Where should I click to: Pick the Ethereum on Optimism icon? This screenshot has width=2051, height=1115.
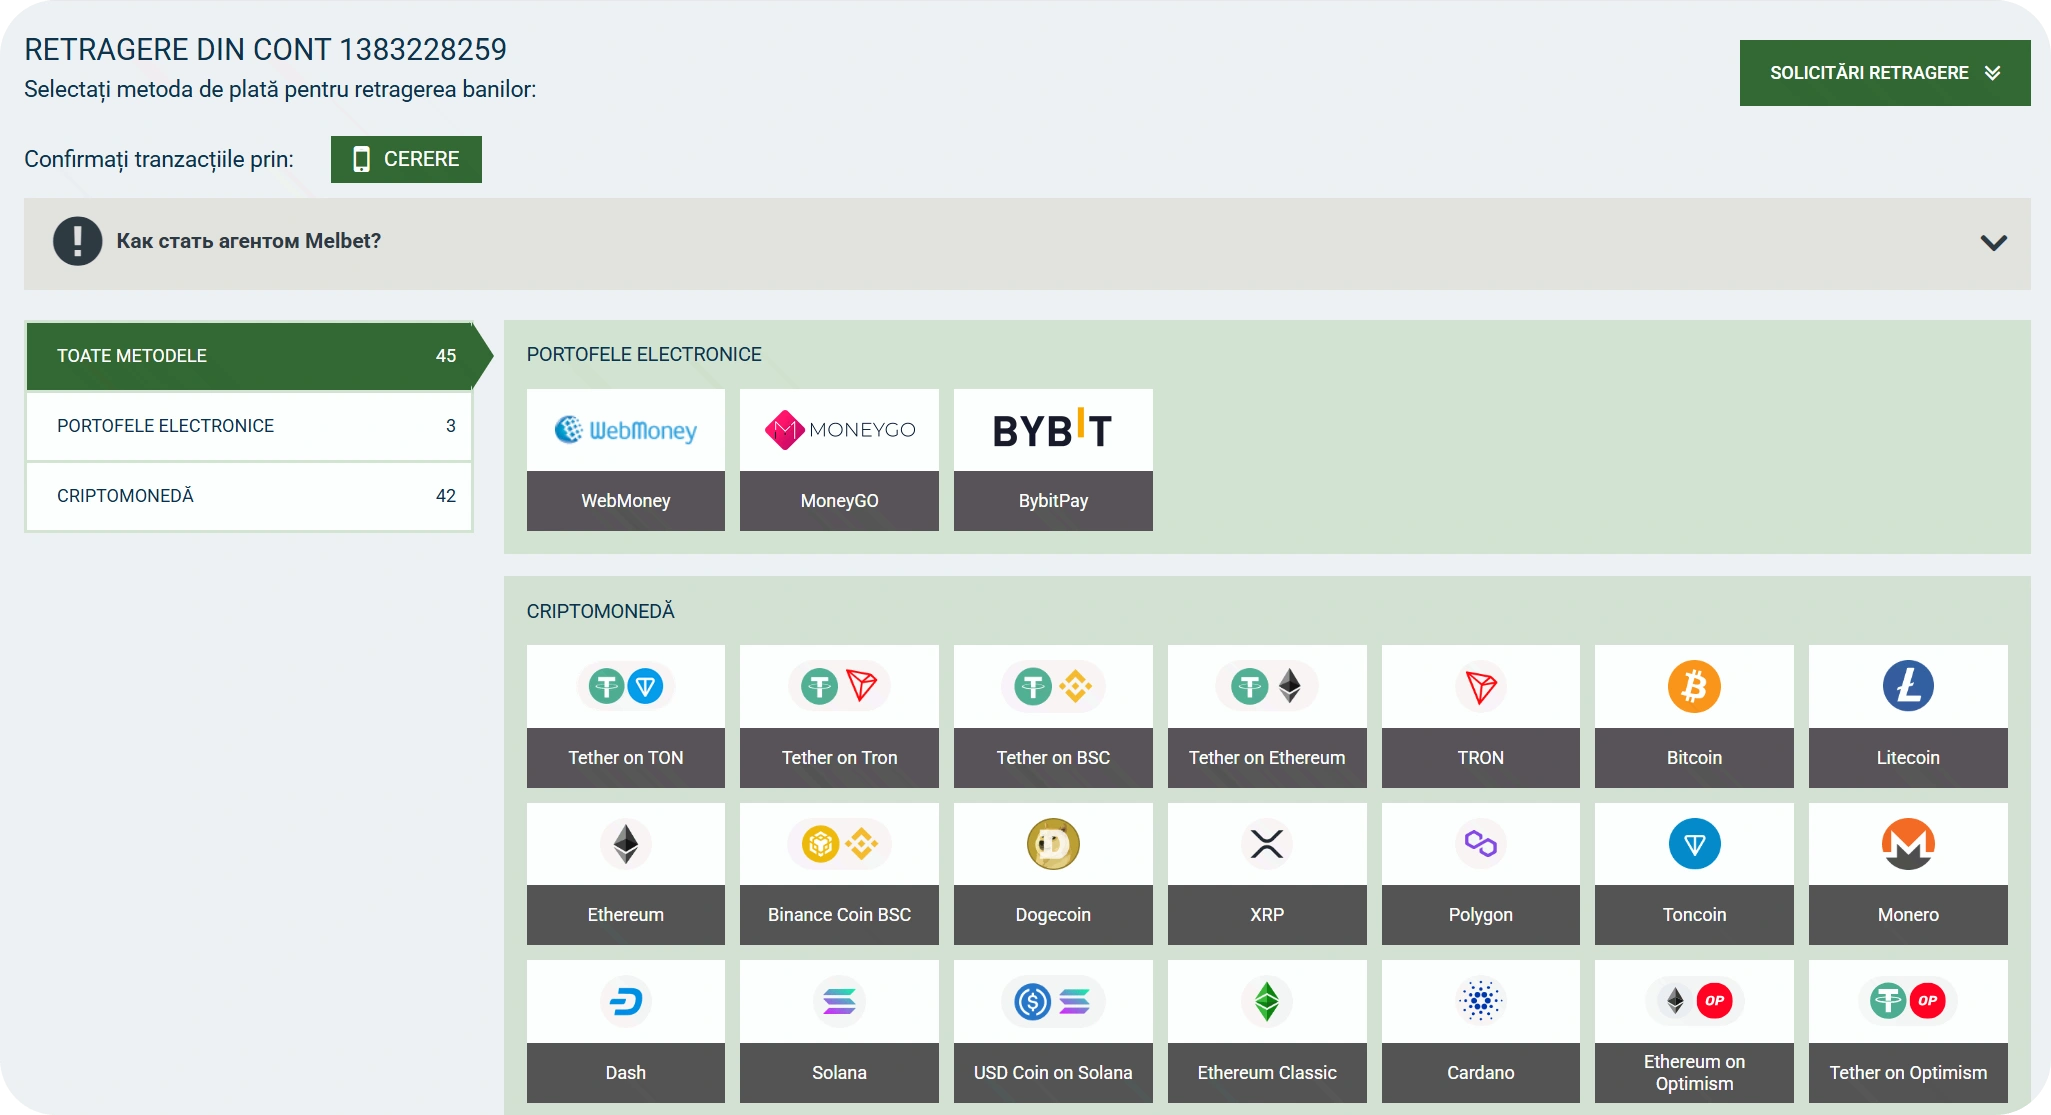[x=1694, y=1001]
